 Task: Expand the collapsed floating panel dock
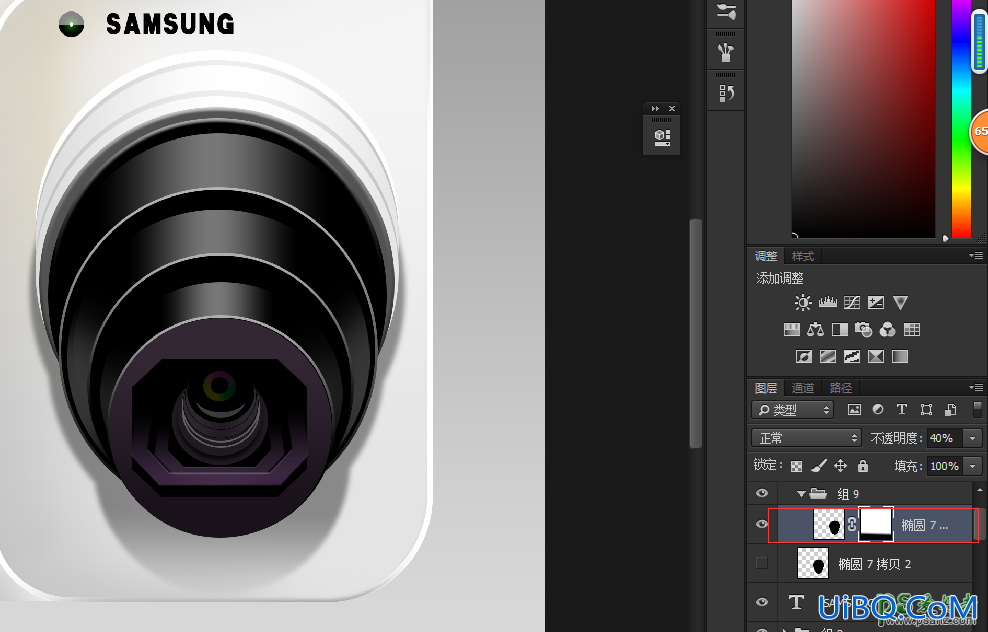[x=655, y=108]
